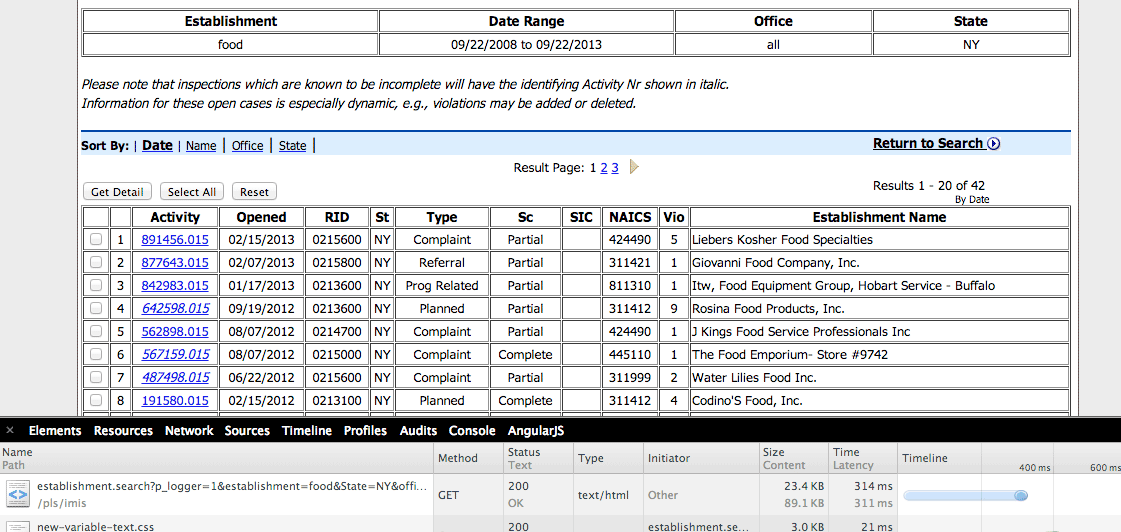
Task: Click the Initiator column header
Action: (x=700, y=458)
